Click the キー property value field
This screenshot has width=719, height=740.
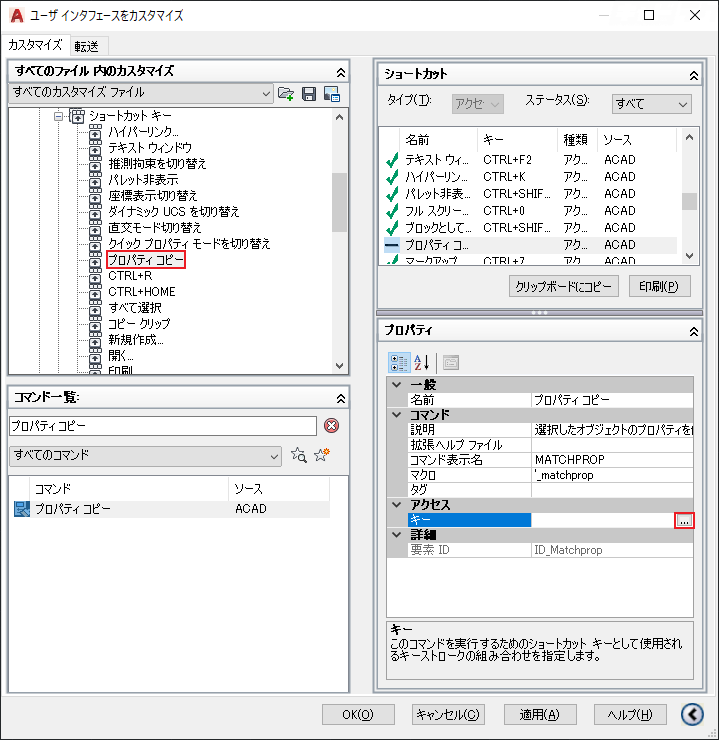click(x=602, y=520)
